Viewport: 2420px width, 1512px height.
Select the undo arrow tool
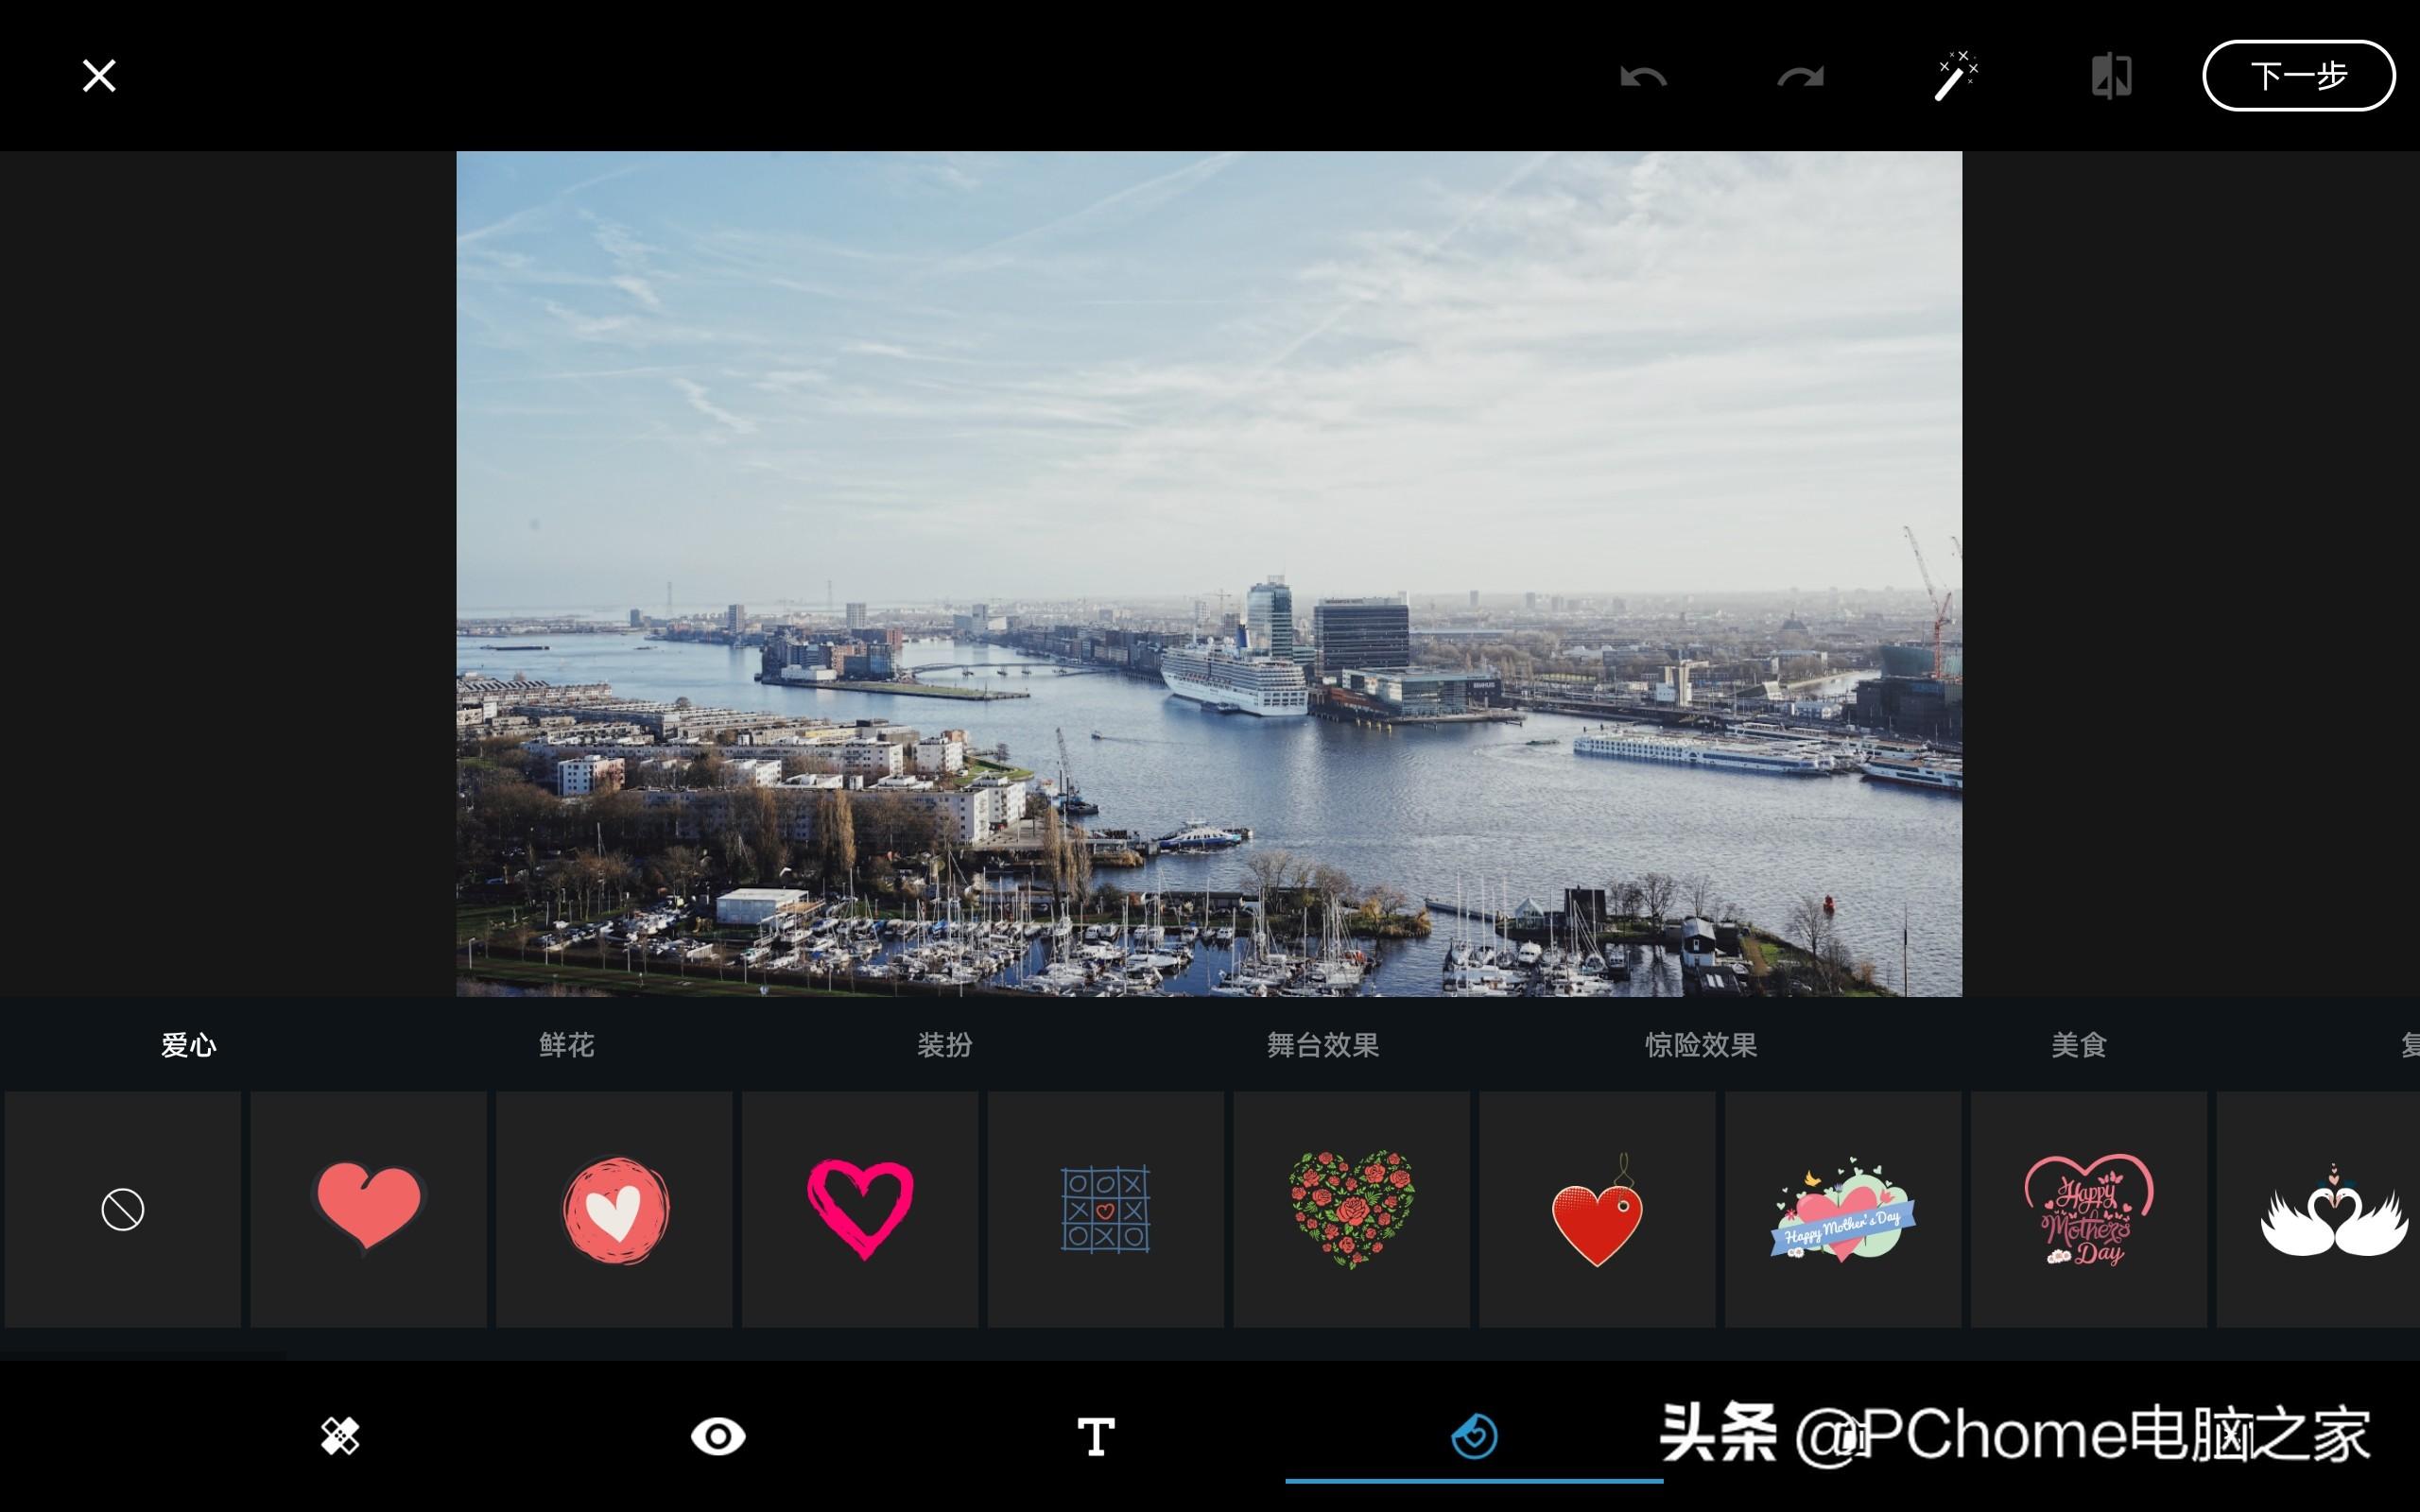pyautogui.click(x=1647, y=75)
